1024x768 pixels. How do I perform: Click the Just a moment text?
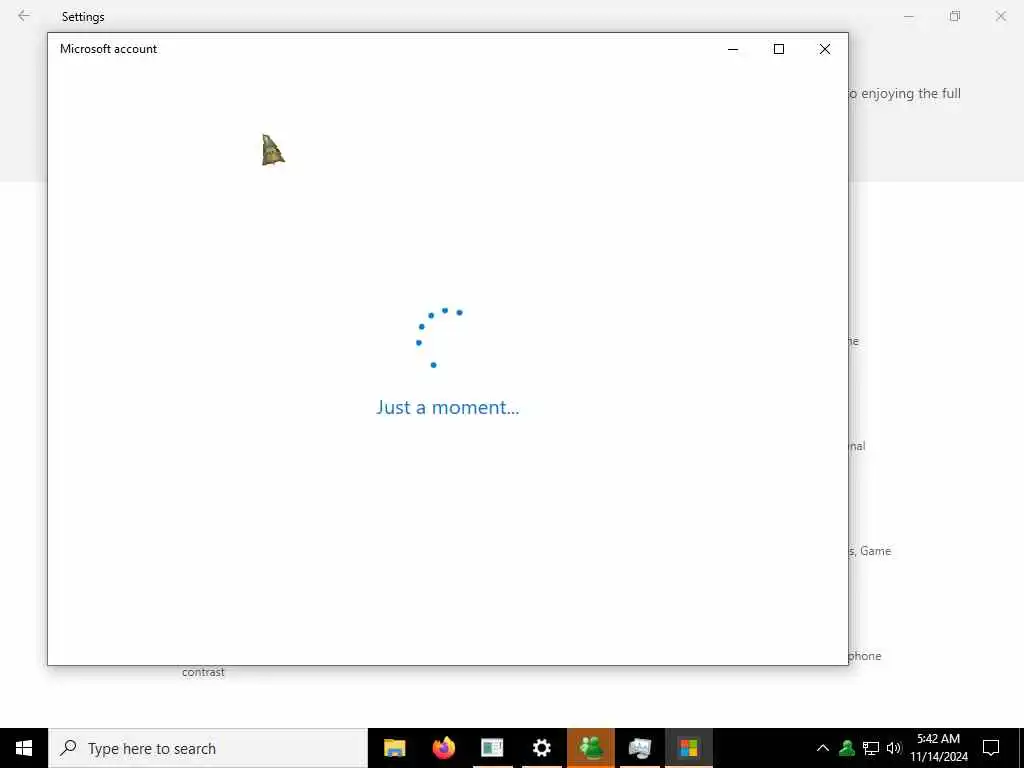coord(447,408)
